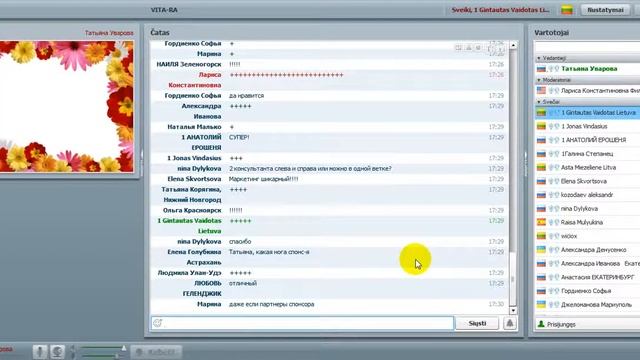640x360 pixels.
Task: Click chat message "спасибо" from nina Dylykova
Action: point(240,242)
